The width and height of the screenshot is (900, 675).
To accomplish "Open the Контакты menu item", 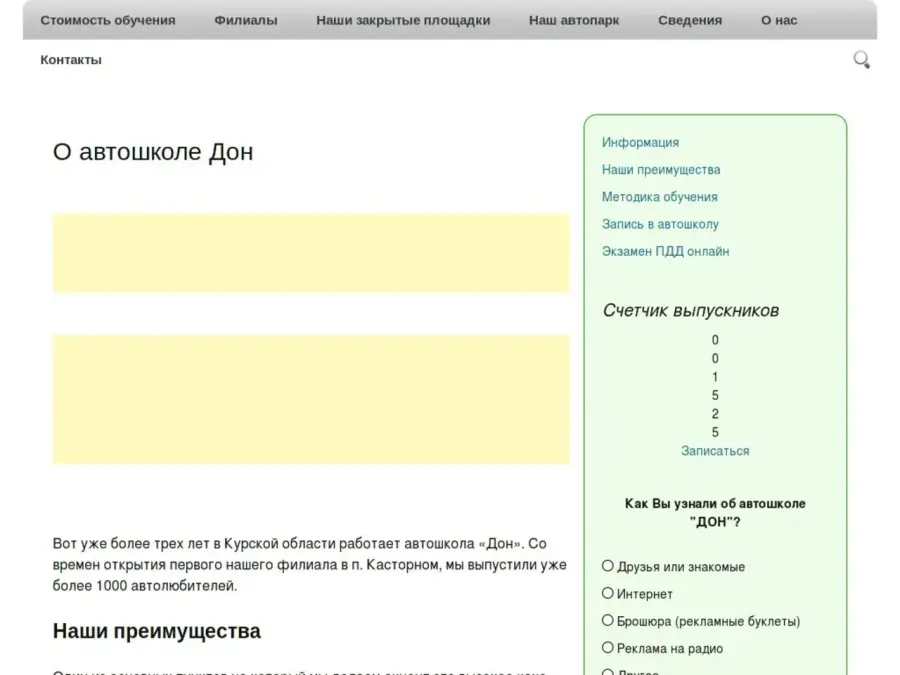I will click(71, 60).
